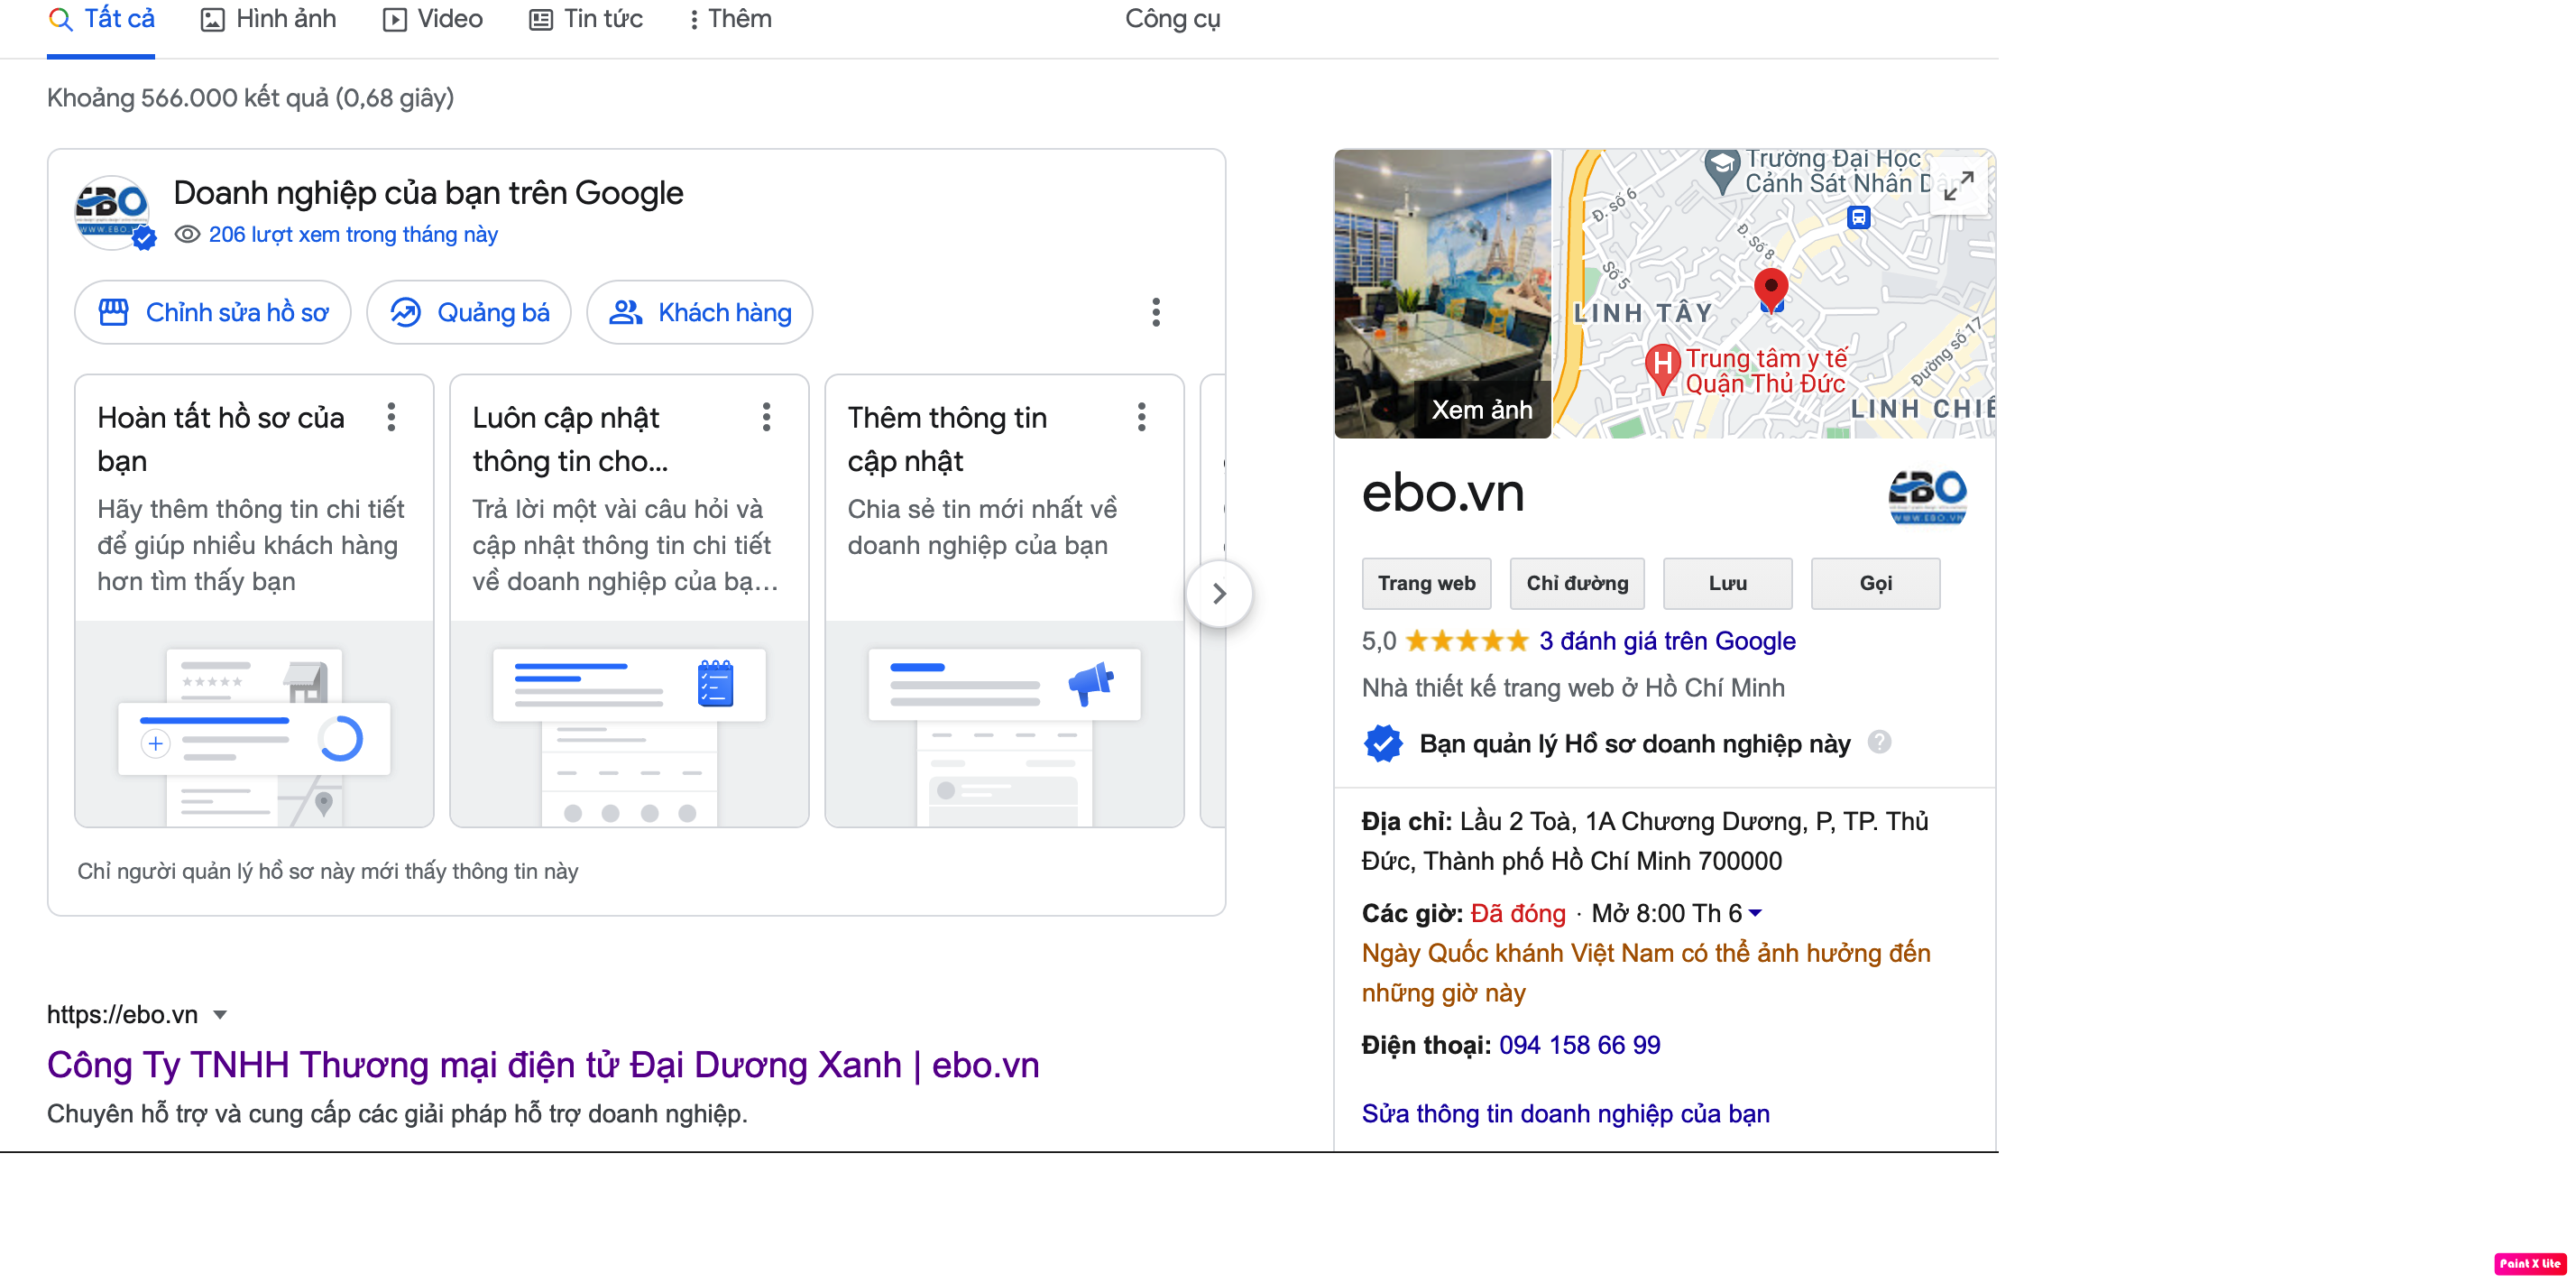Switch to the Hình ảnh tab
2576x1283 pixels.
pos(268,20)
